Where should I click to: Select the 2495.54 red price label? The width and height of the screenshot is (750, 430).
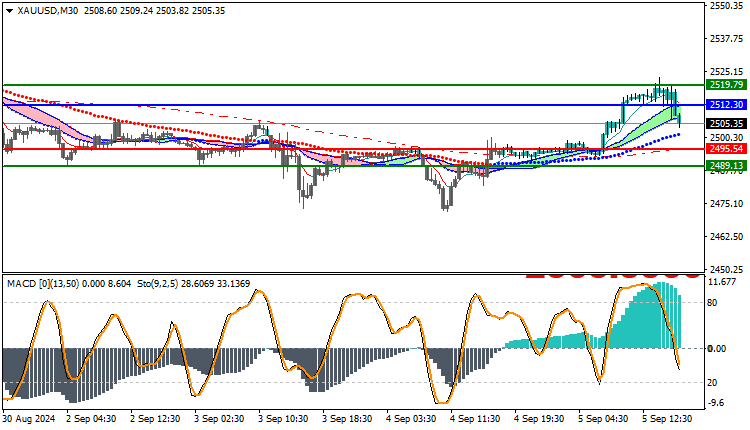(x=726, y=149)
